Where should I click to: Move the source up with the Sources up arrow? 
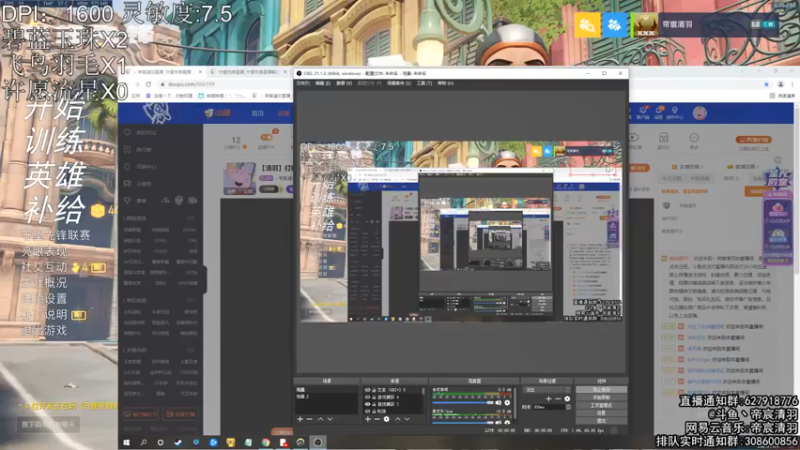click(x=397, y=419)
